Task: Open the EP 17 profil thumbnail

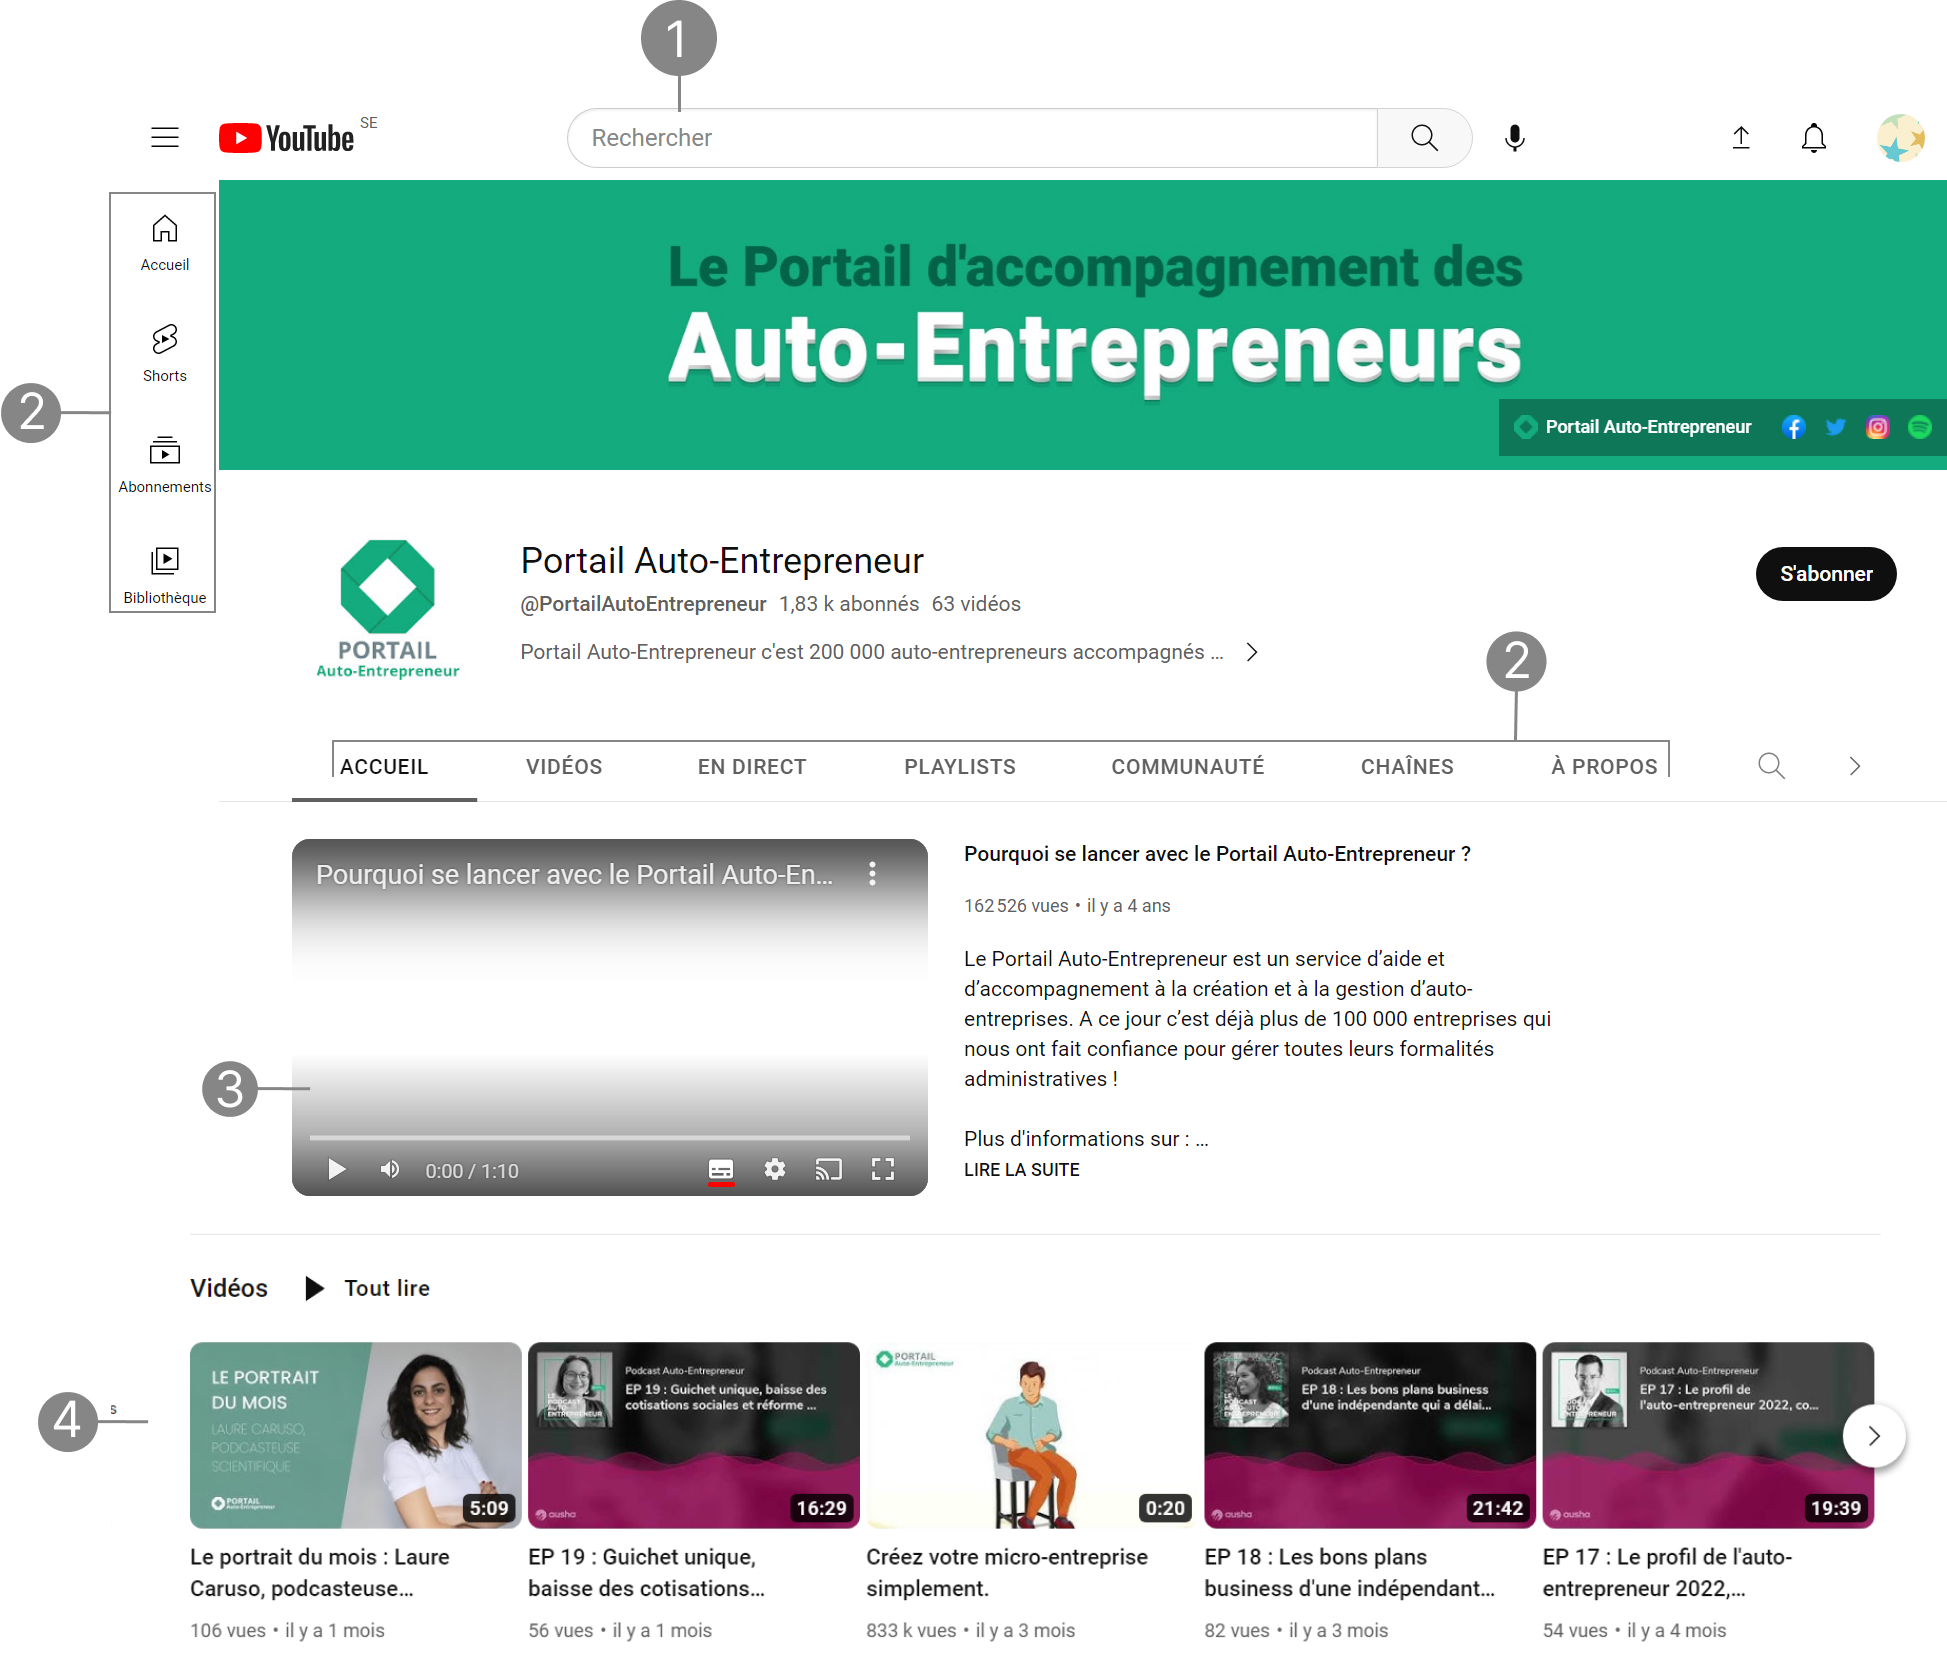Action: pyautogui.click(x=1708, y=1435)
